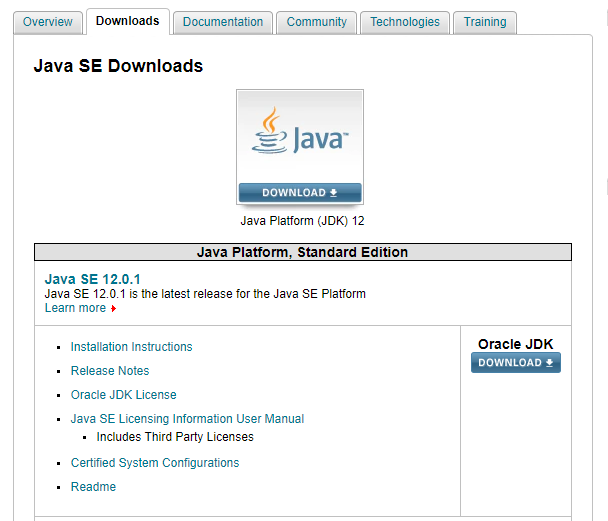
Task: Click the red arrow next to Learn more
Action: click(113, 309)
